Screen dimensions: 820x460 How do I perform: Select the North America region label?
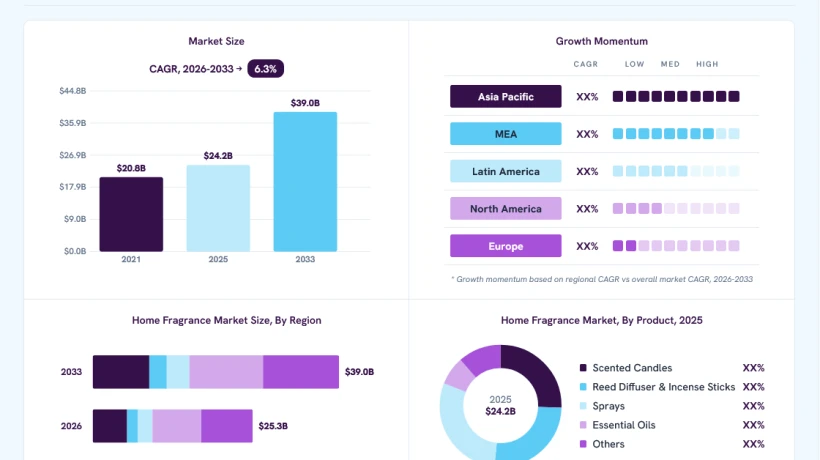[506, 209]
